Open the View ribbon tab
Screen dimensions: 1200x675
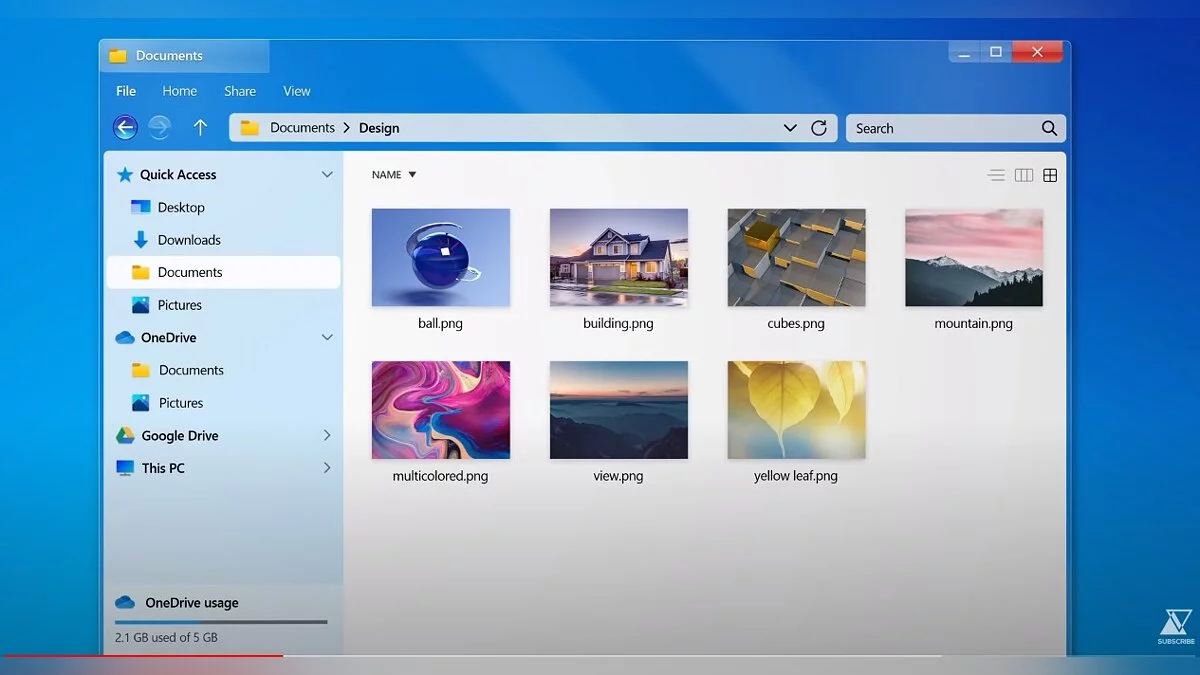[x=297, y=91]
